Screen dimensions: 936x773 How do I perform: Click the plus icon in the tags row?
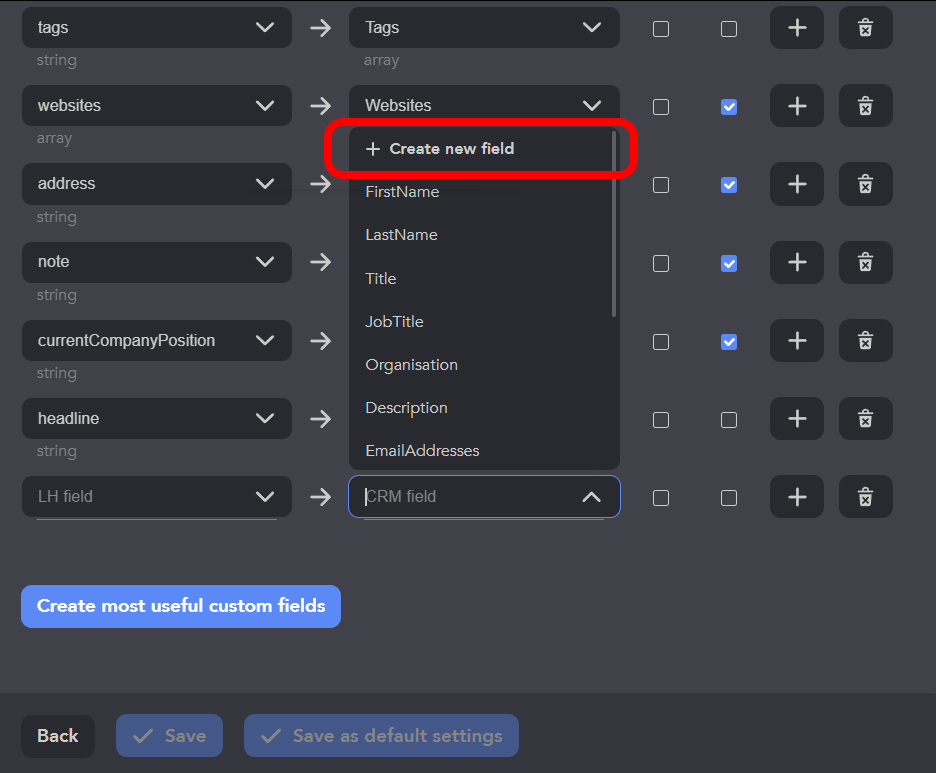tap(797, 28)
